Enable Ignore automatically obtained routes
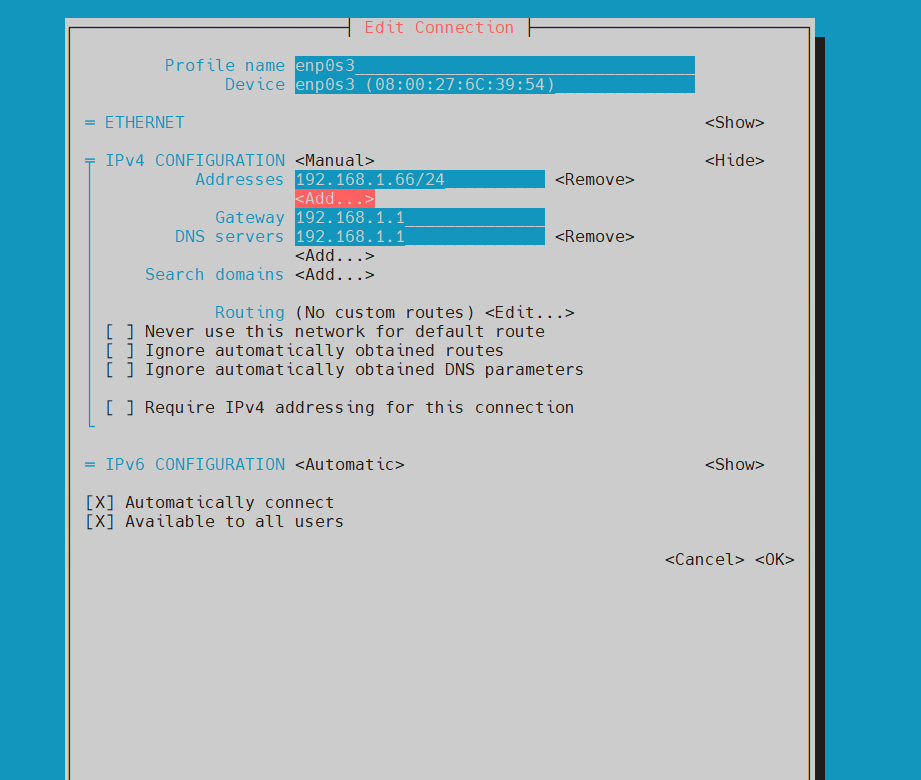 [120, 351]
